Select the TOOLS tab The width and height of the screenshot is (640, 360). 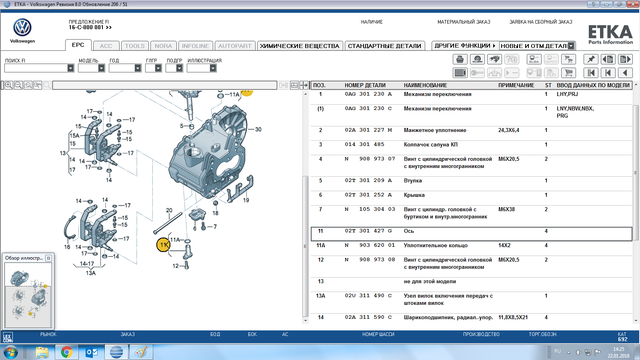135,46
